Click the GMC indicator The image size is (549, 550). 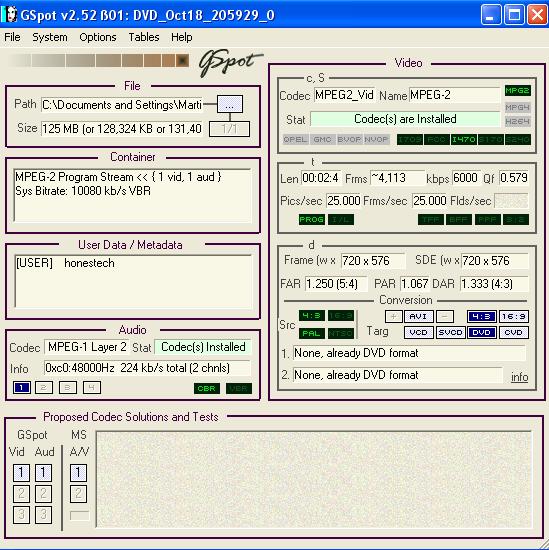pos(322,139)
